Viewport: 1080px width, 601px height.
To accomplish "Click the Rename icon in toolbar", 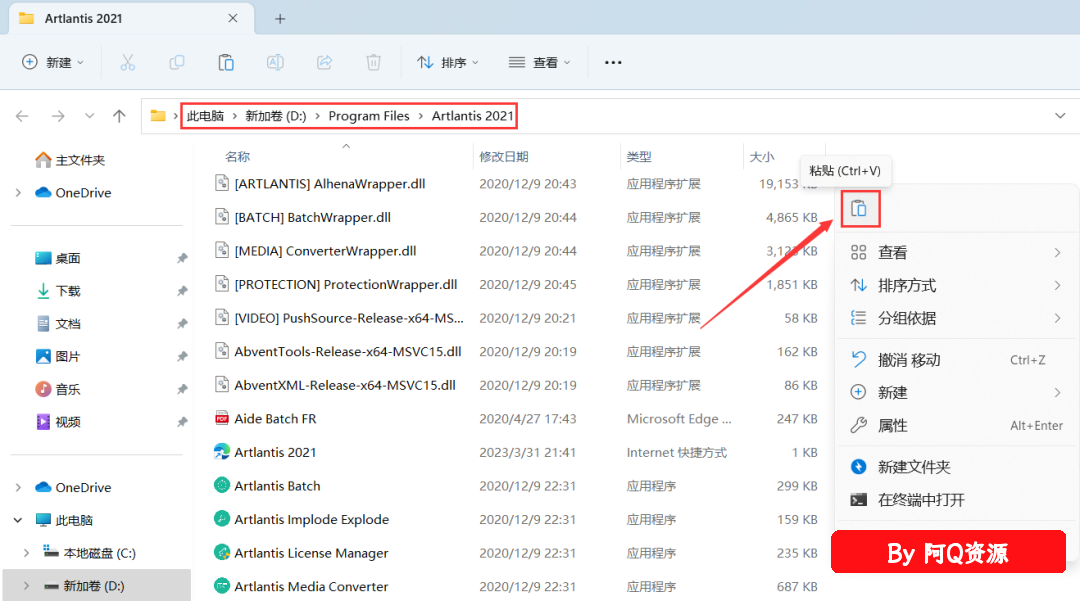I will 276,63.
